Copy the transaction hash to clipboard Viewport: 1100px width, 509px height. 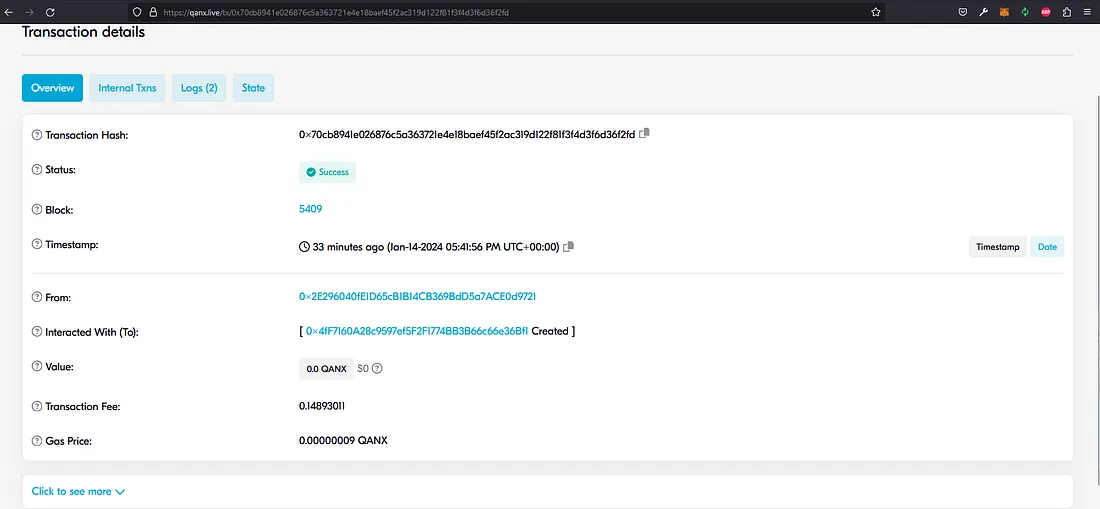pos(645,133)
